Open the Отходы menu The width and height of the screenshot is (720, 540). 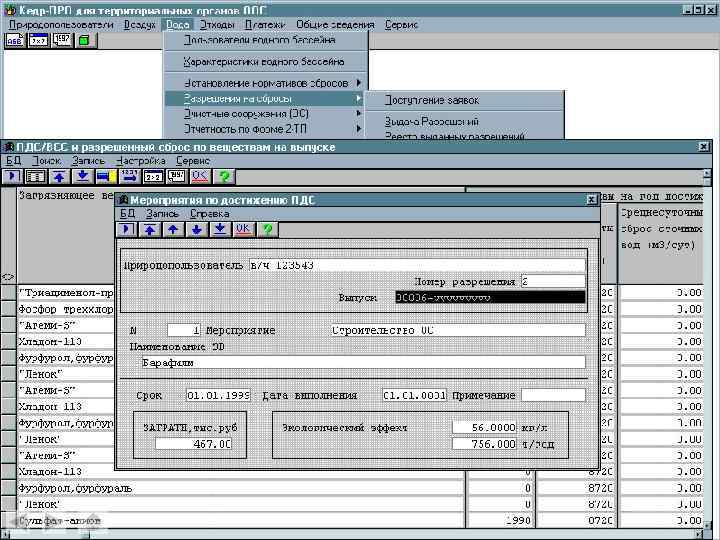click(217, 25)
